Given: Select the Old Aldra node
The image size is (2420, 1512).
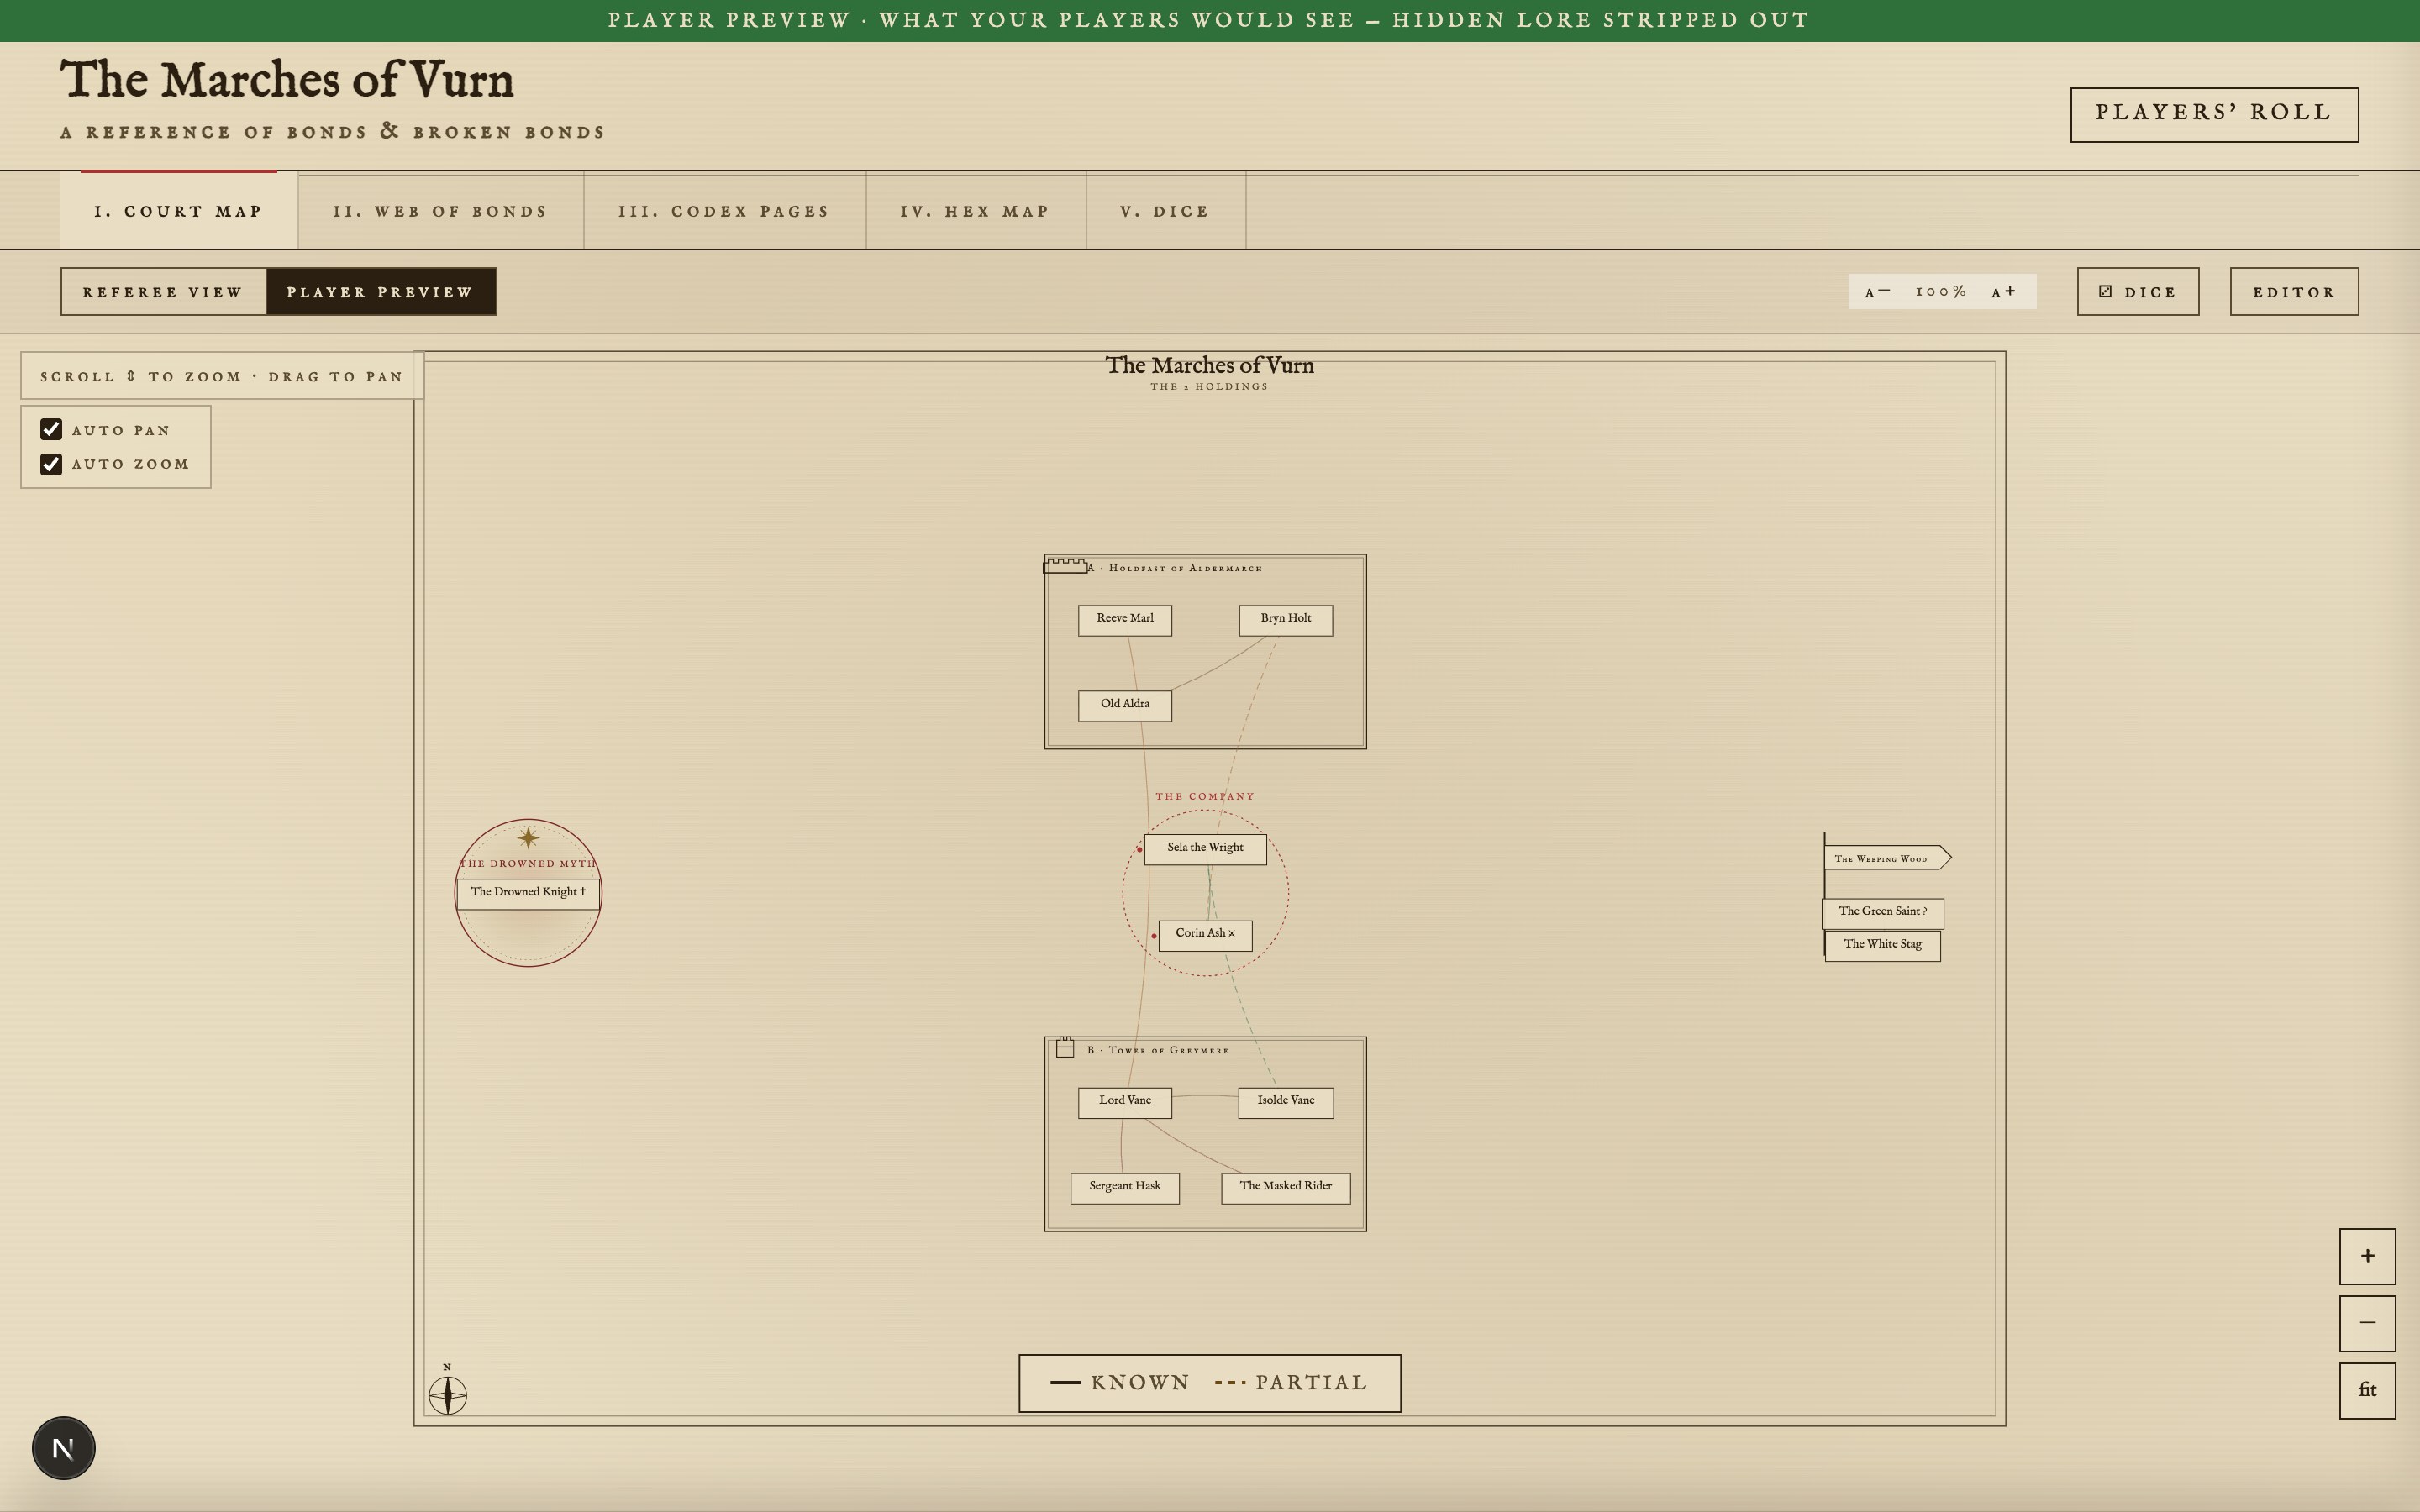Looking at the screenshot, I should pos(1125,706).
